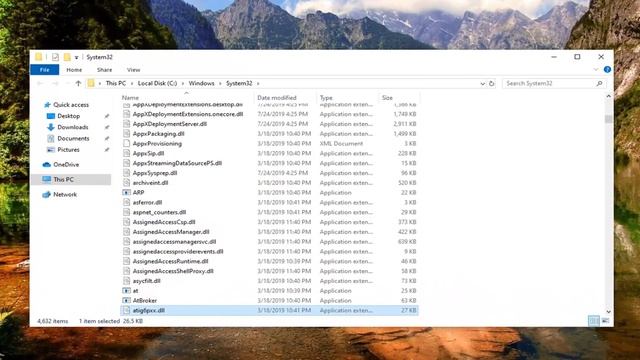Viewport: 640px width, 360px height.
Task: Click This PC in the address bar
Action: click(116, 83)
